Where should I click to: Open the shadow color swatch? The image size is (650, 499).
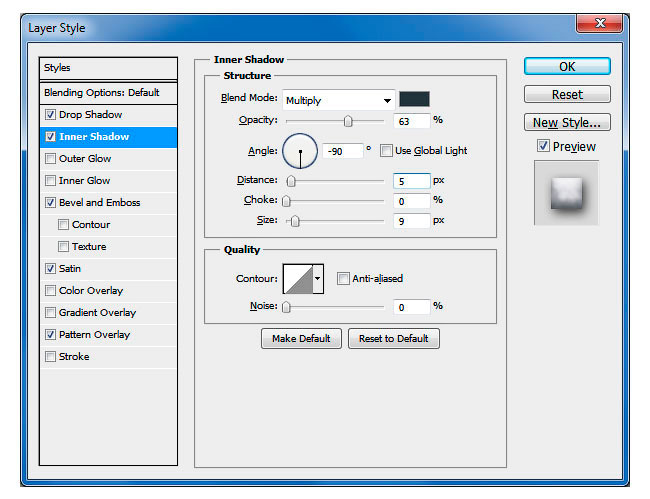(414, 99)
